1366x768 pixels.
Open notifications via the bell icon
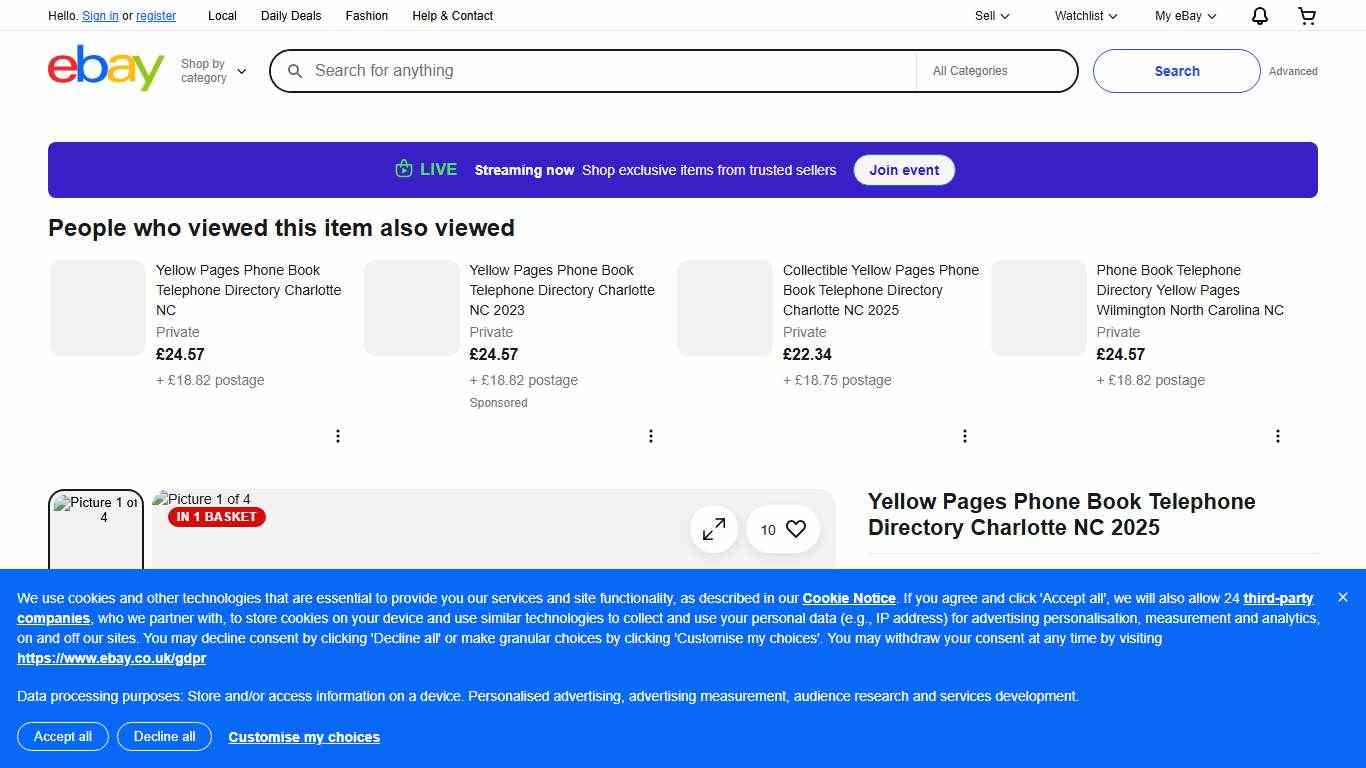click(1259, 15)
